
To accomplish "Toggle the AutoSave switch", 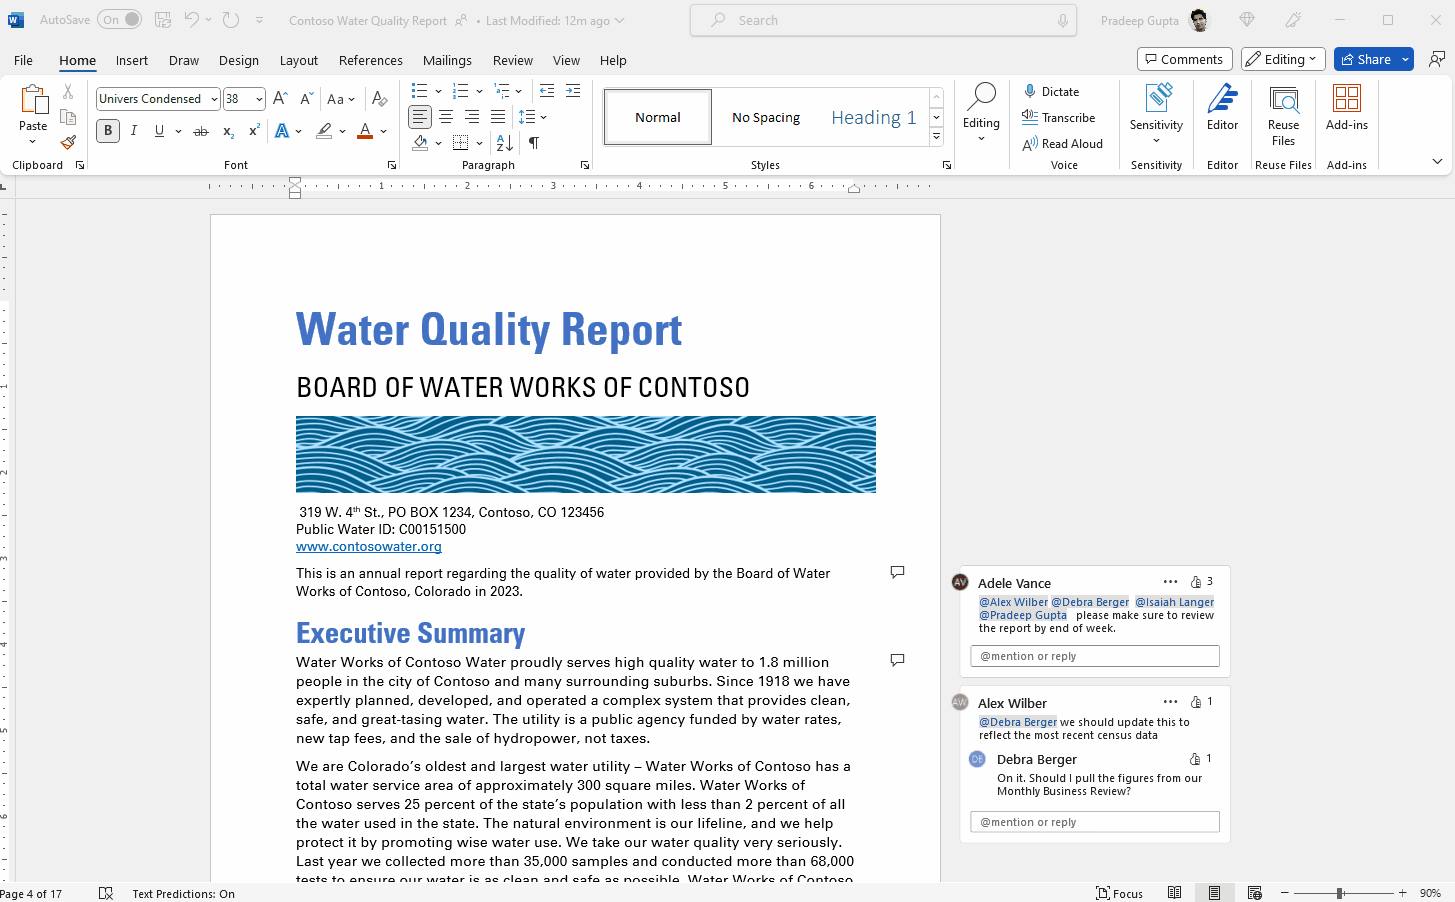I will click(119, 20).
